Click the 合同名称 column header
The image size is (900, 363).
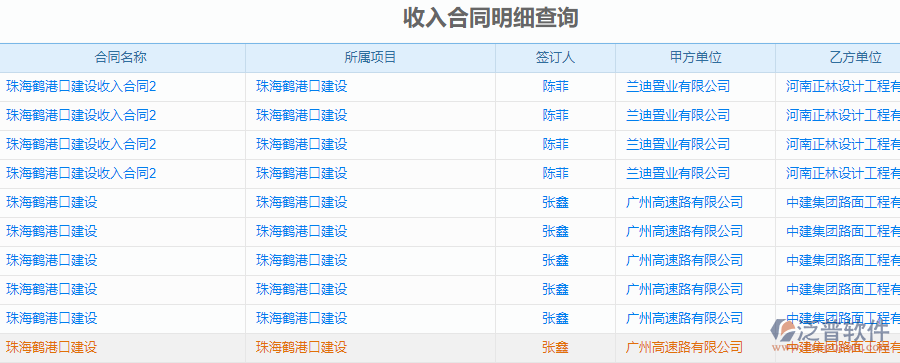pos(121,57)
